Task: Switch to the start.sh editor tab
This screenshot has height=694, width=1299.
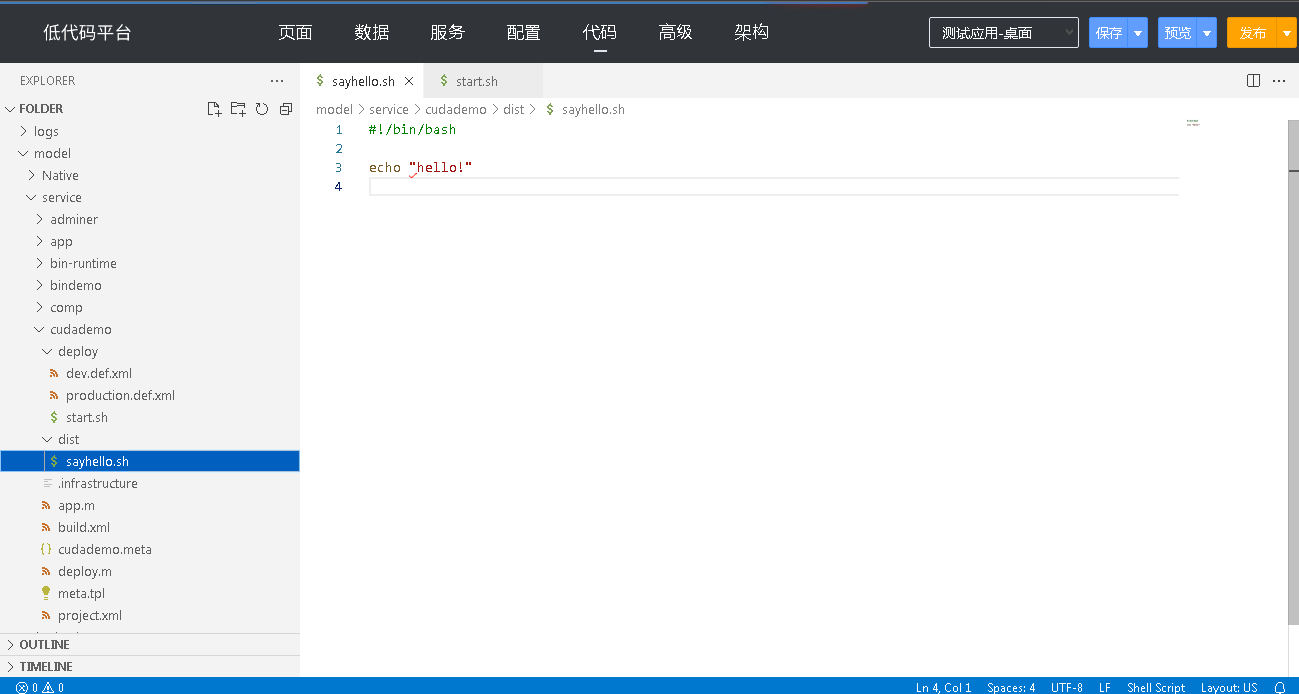Action: click(x=483, y=81)
